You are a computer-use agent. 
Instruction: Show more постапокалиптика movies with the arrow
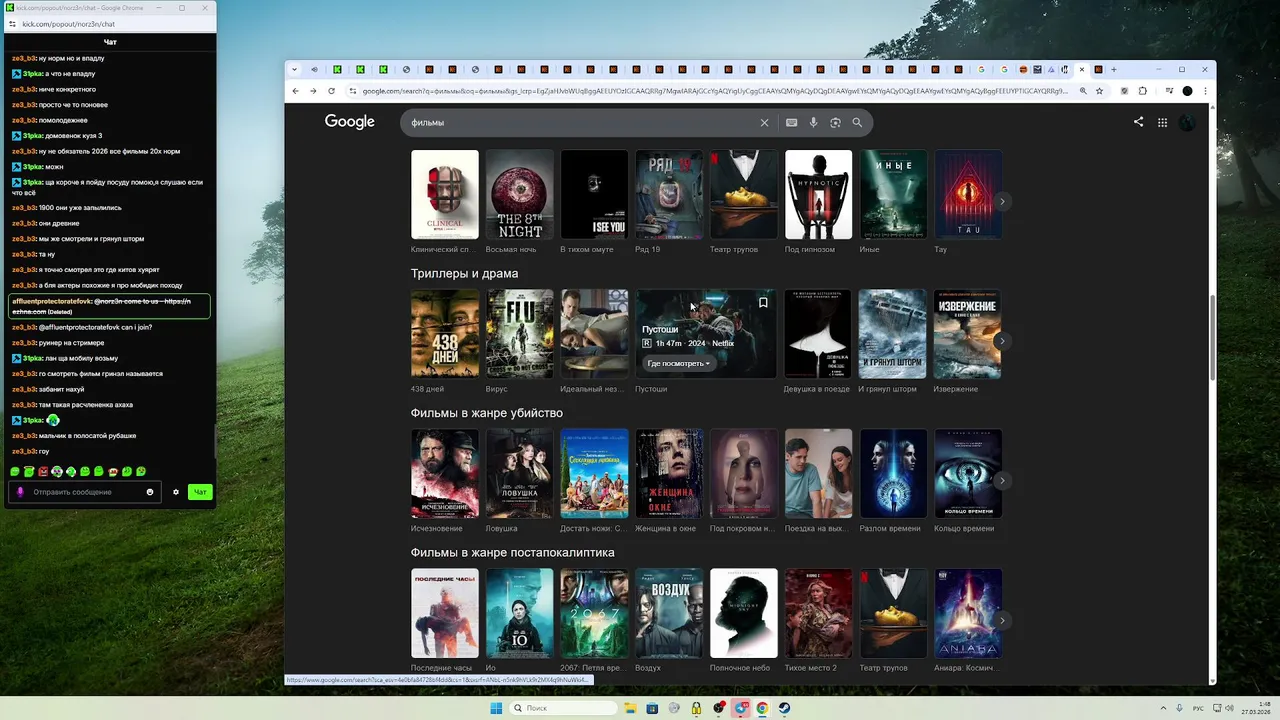pyautogui.click(x=1002, y=620)
